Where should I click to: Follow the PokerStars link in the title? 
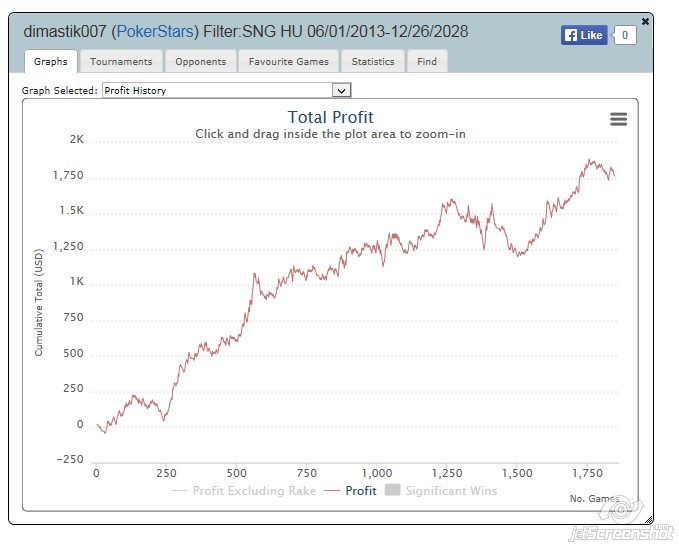(155, 32)
